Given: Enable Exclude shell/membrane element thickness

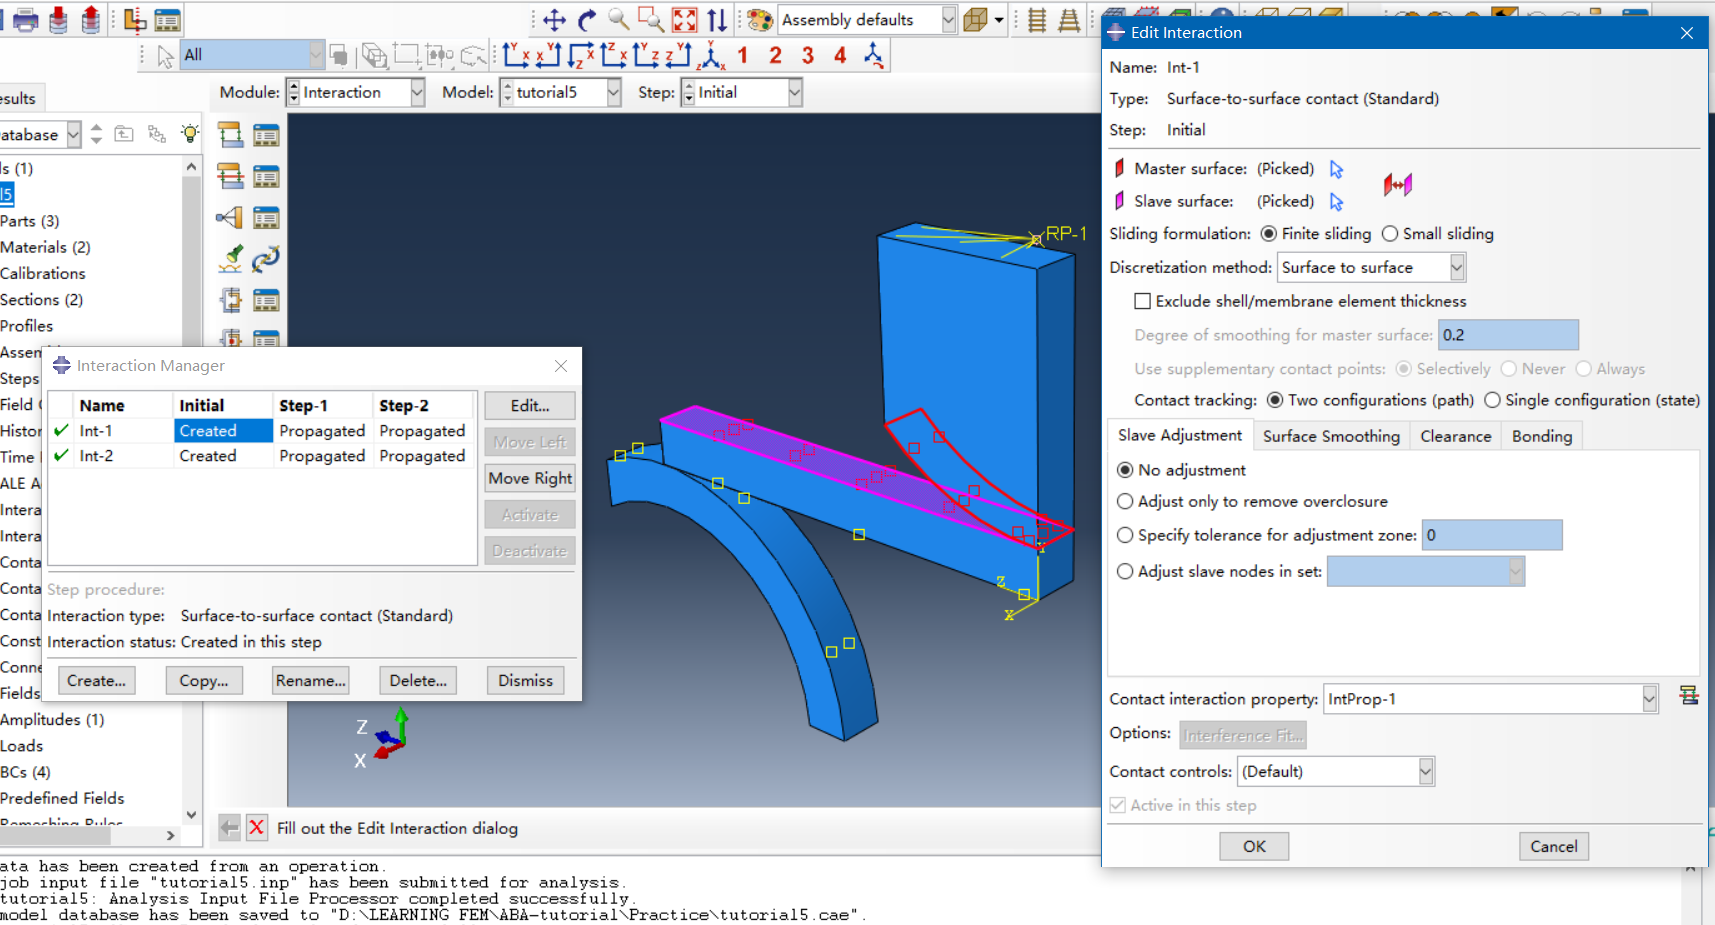Looking at the screenshot, I should (x=1142, y=301).
